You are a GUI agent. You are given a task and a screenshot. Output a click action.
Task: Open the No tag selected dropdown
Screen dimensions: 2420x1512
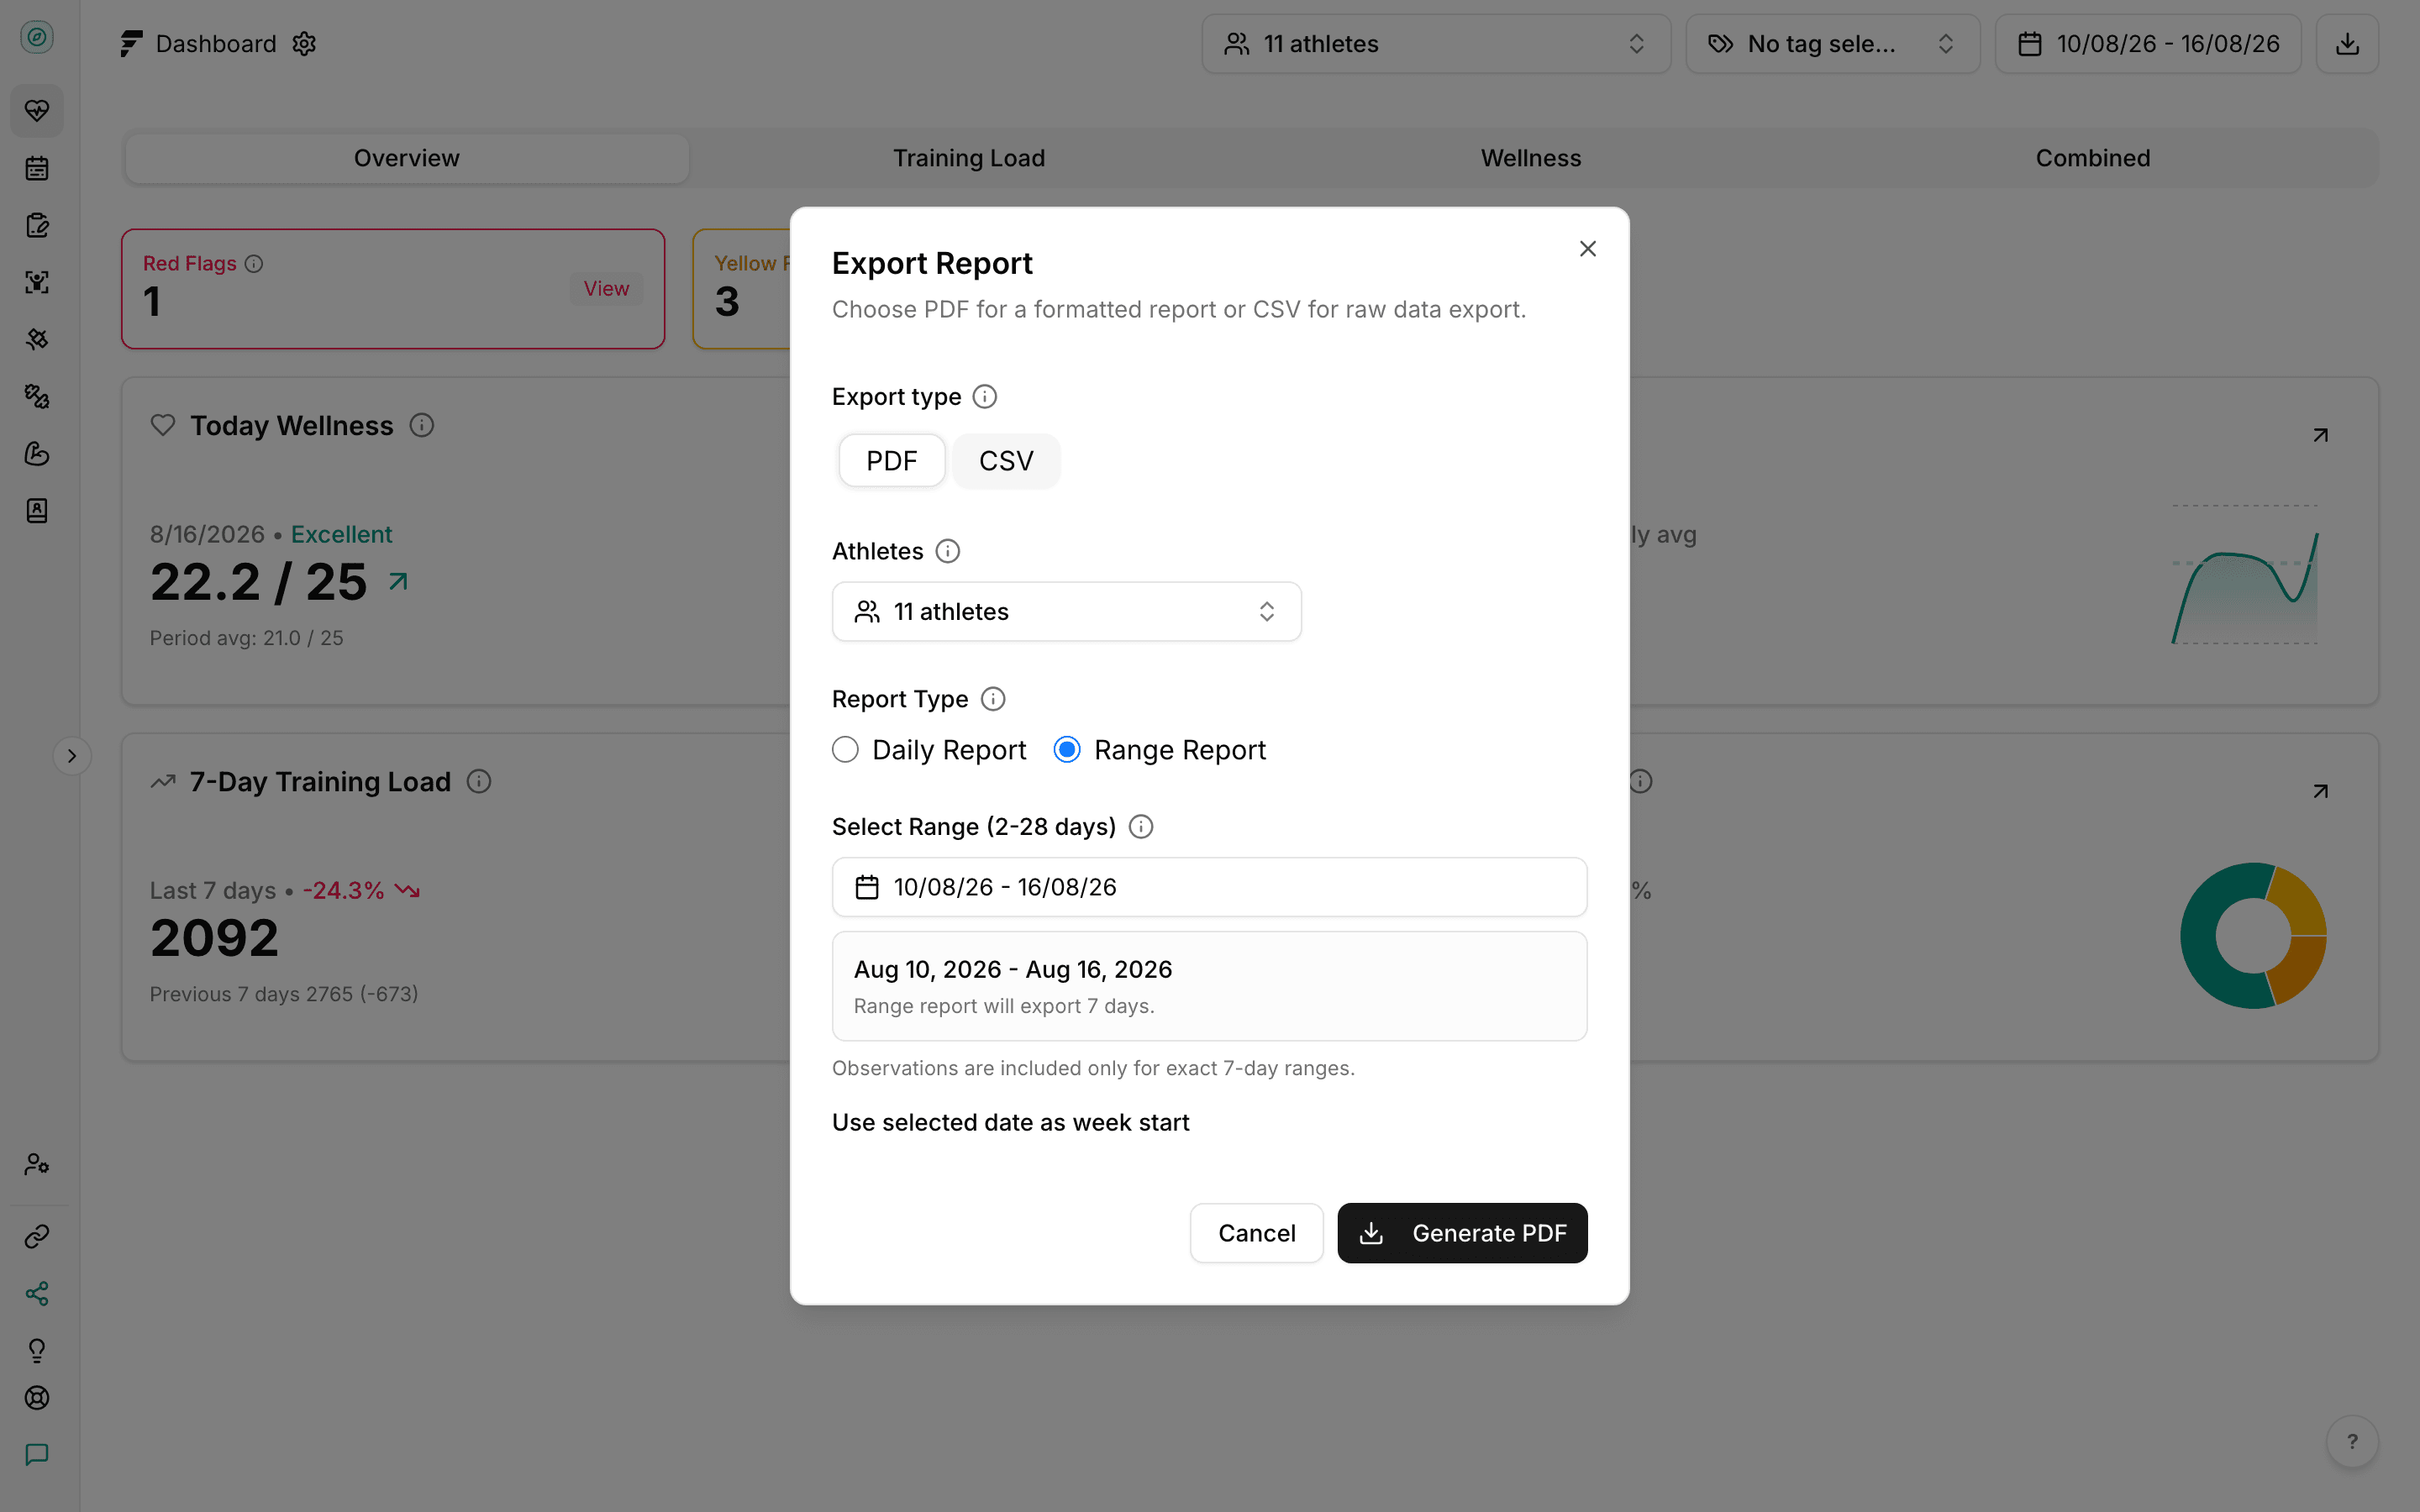[1833, 44]
